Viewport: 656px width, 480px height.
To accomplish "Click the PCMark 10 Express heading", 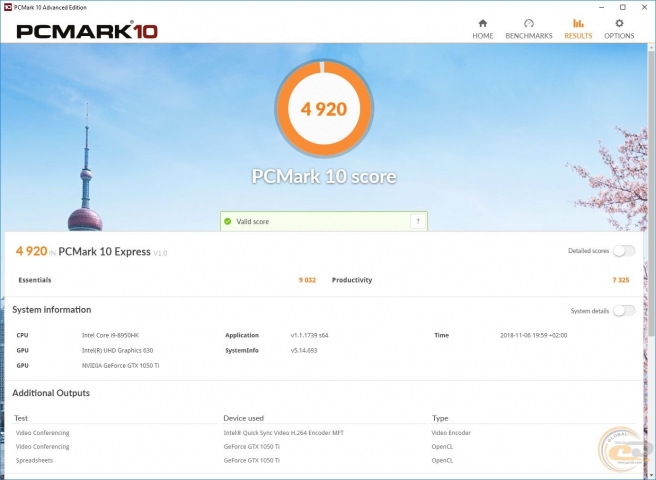I will pyautogui.click(x=104, y=252).
